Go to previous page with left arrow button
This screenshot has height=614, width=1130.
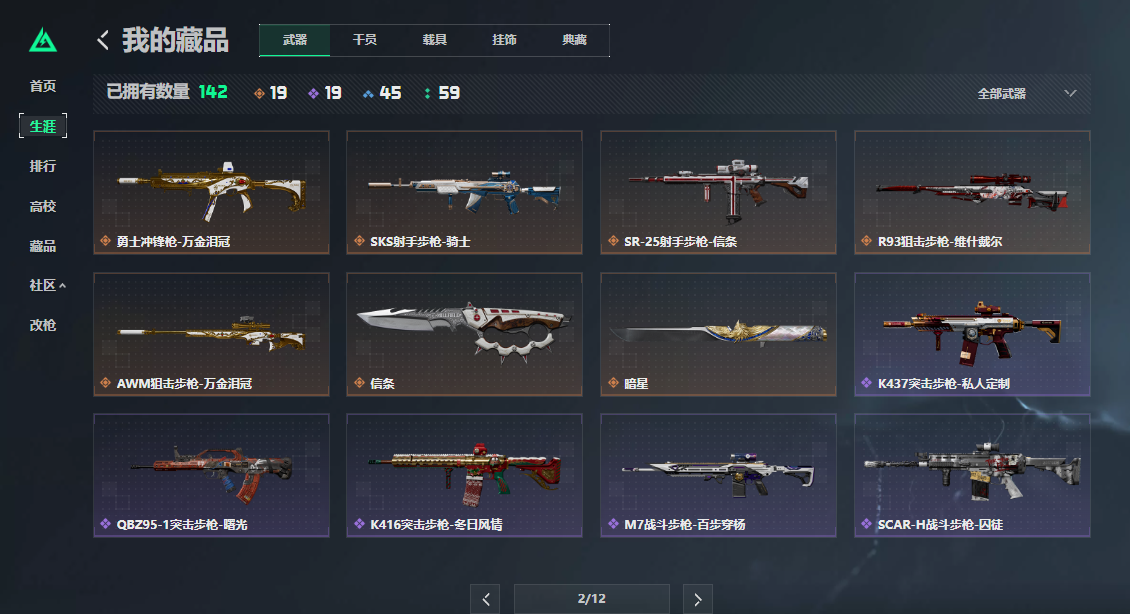pyautogui.click(x=486, y=599)
